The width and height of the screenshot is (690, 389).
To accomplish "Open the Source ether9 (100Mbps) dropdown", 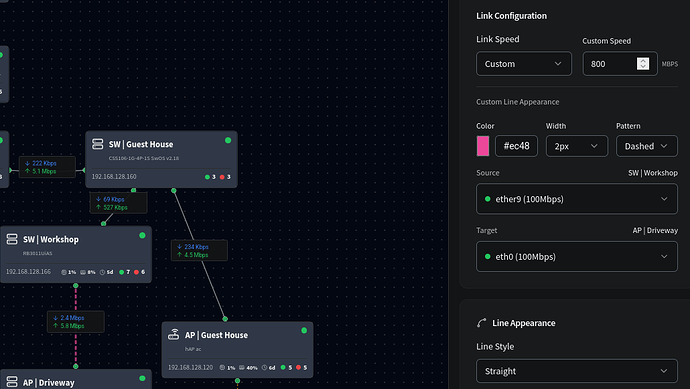I will 576,199.
